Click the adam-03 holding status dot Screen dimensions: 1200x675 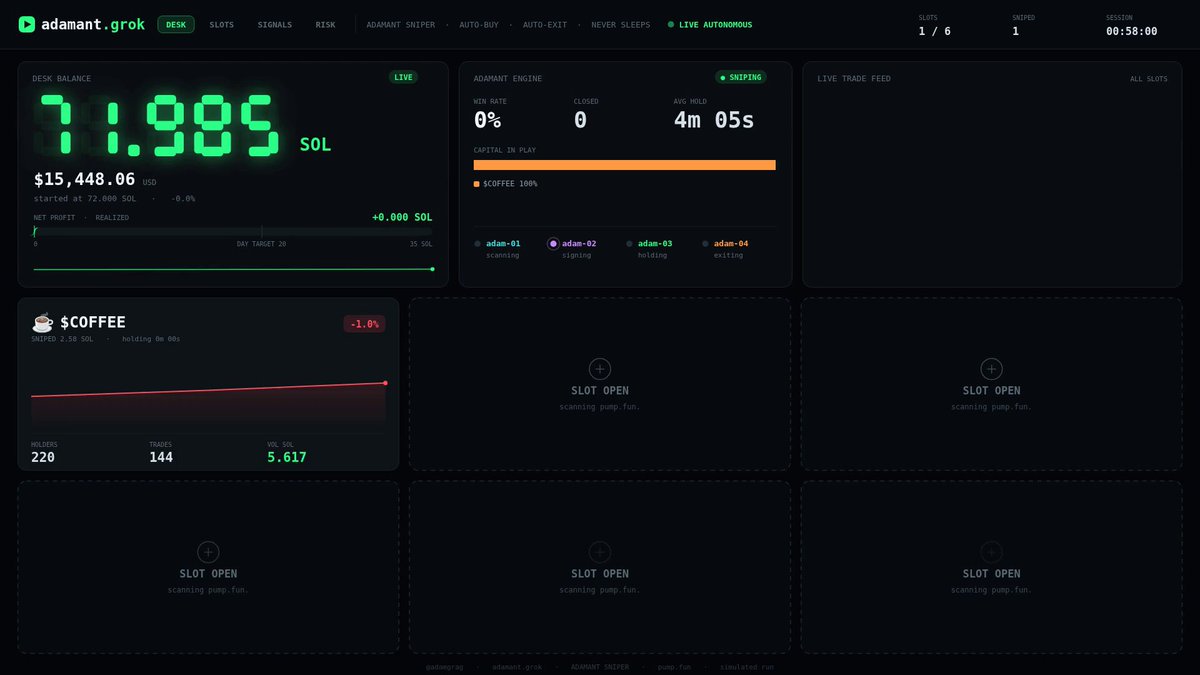click(629, 244)
